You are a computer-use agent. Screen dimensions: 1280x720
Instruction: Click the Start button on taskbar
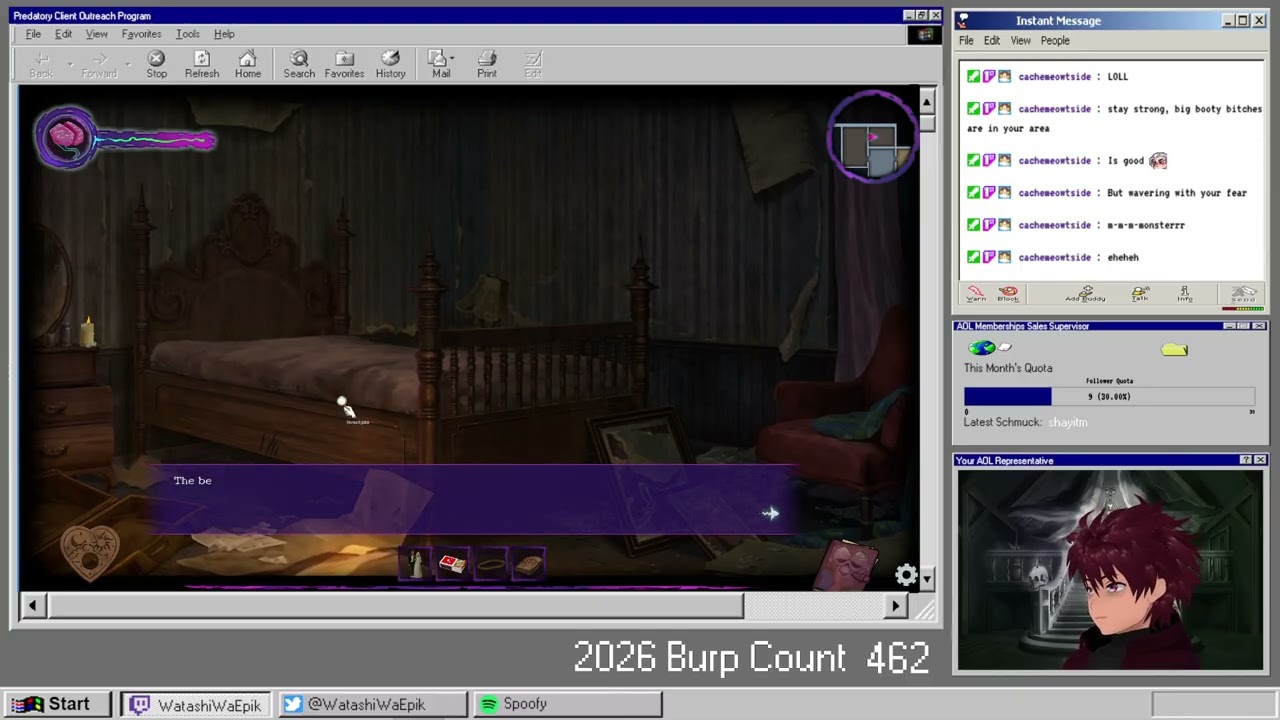coord(57,705)
